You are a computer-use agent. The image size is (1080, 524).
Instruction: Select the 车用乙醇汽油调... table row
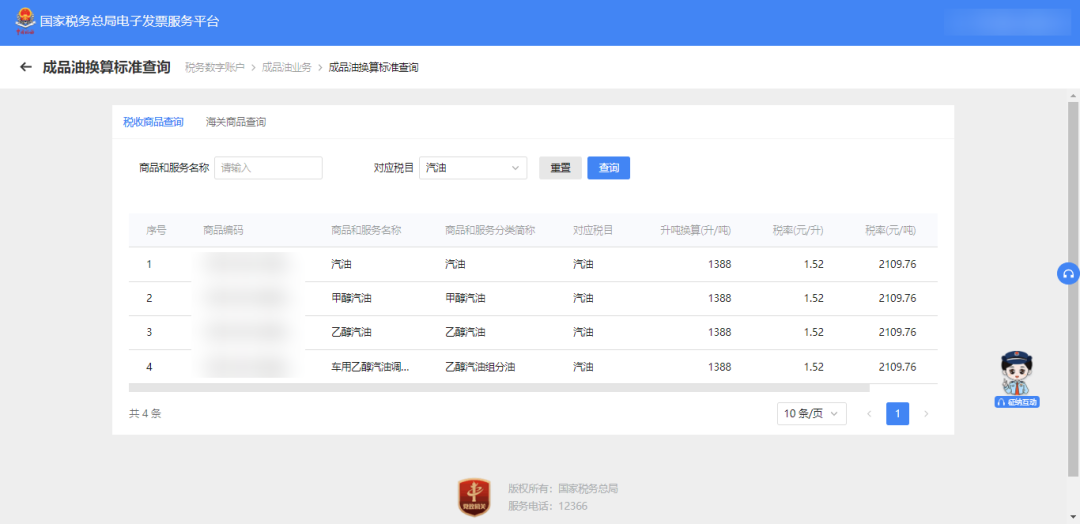(x=370, y=367)
